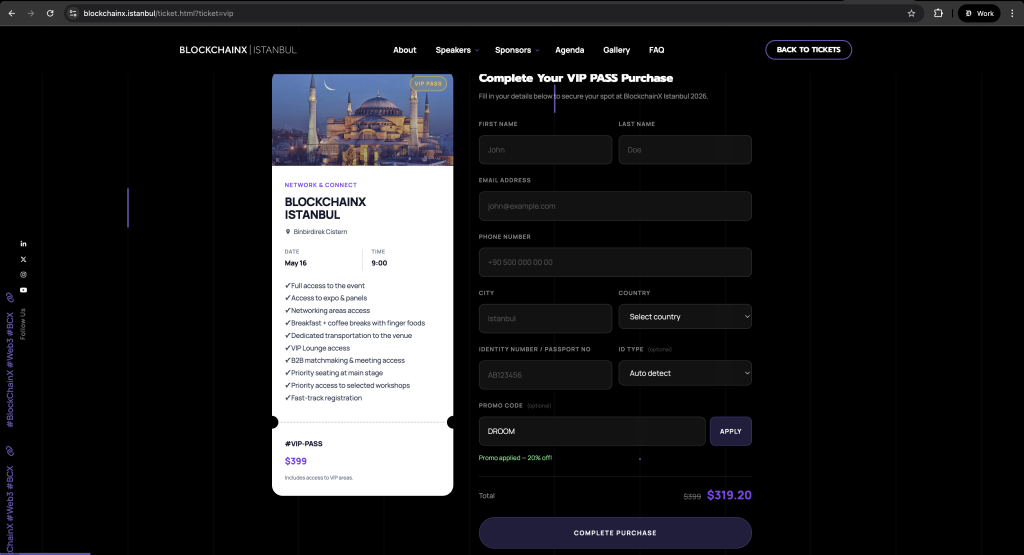Open the Work profile button
1024x555 pixels.
click(979, 13)
